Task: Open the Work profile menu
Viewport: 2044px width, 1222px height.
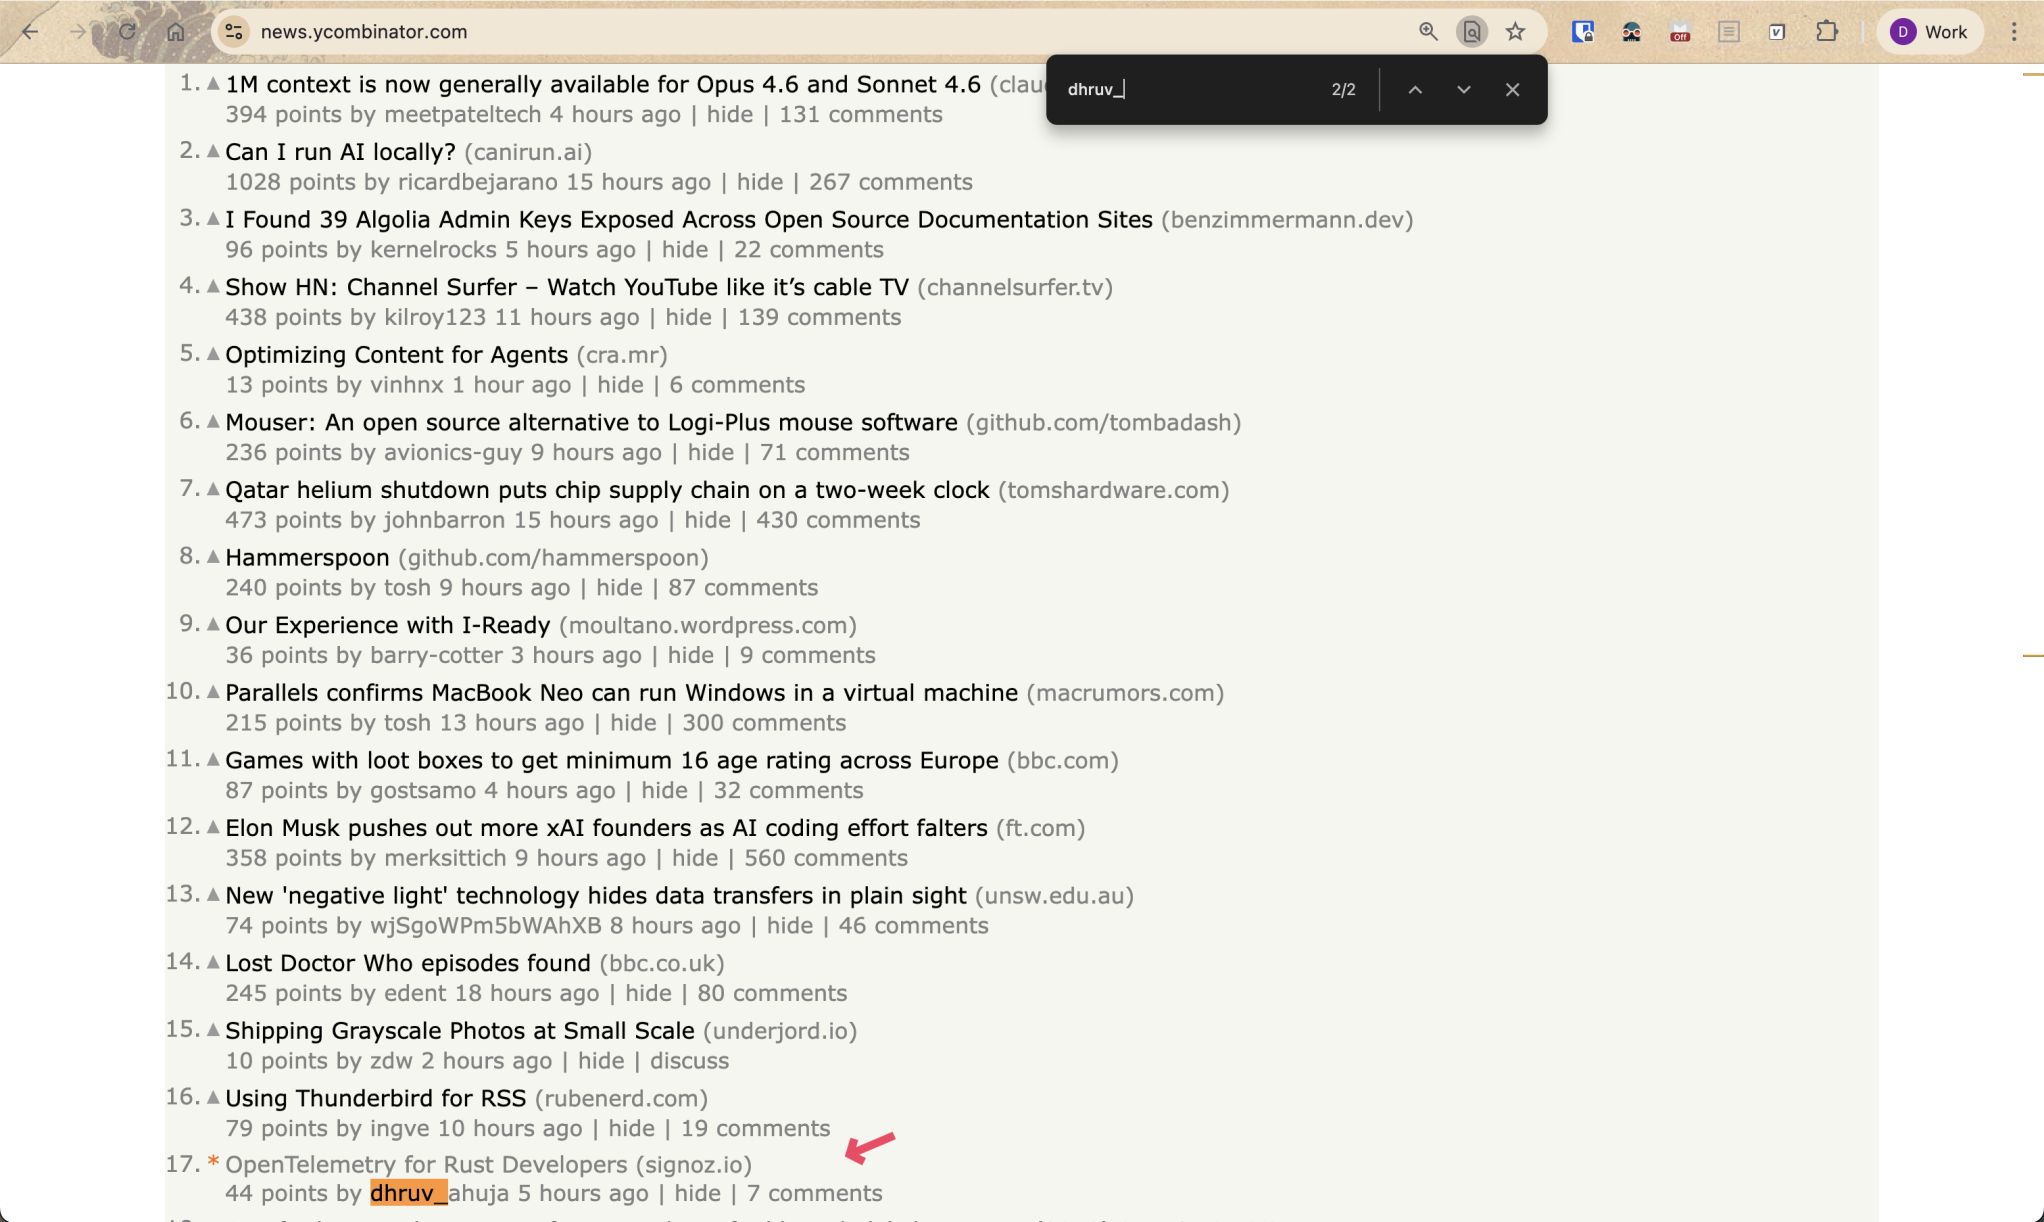Action: coord(1929,31)
